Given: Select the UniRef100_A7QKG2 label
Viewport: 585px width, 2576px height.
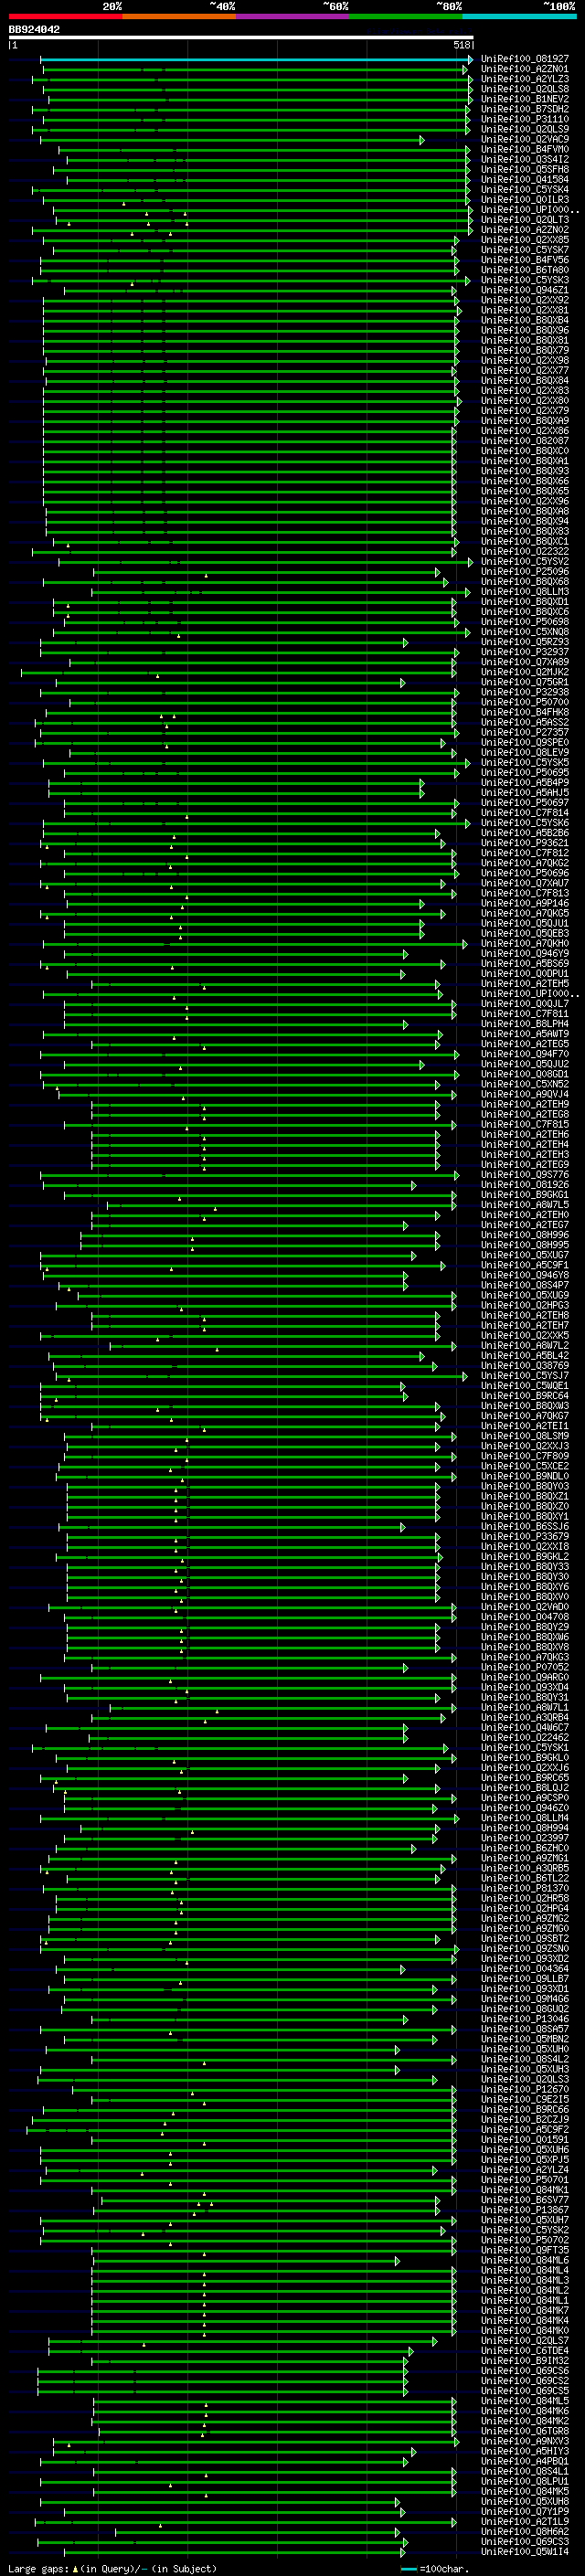Looking at the screenshot, I should click(525, 863).
